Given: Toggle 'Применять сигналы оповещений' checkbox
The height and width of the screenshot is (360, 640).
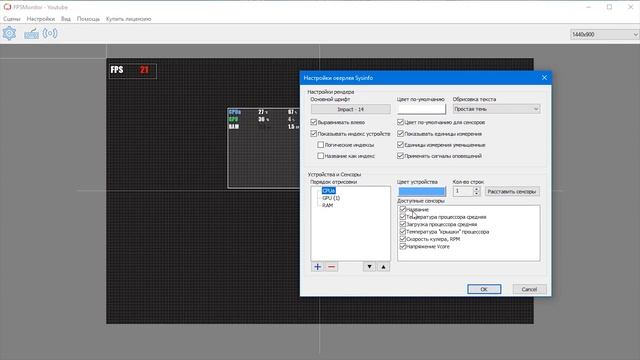Looking at the screenshot, I should click(x=400, y=156).
